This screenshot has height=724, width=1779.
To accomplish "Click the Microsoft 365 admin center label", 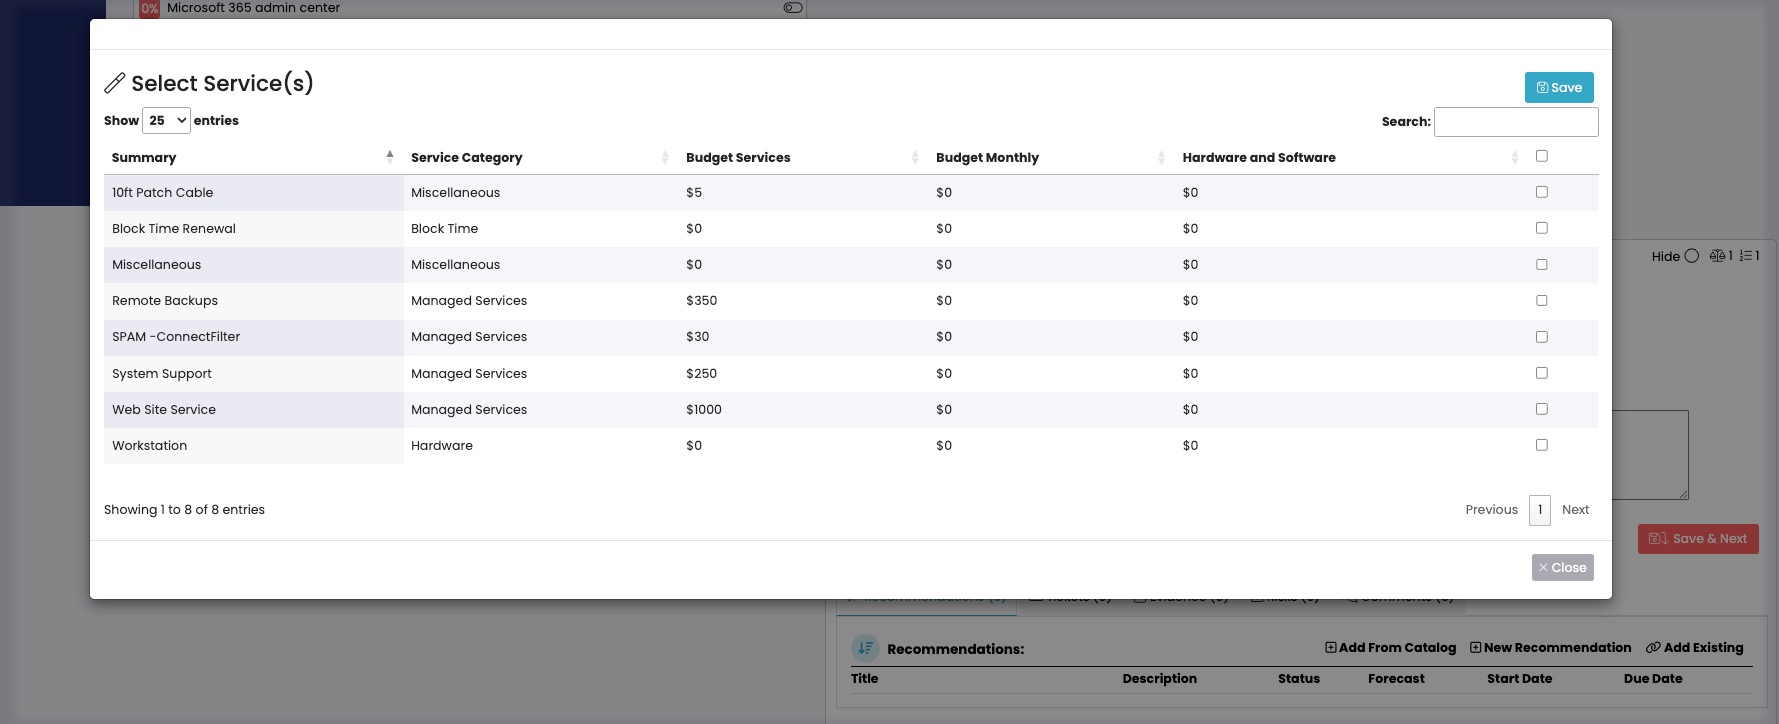I will click(253, 7).
